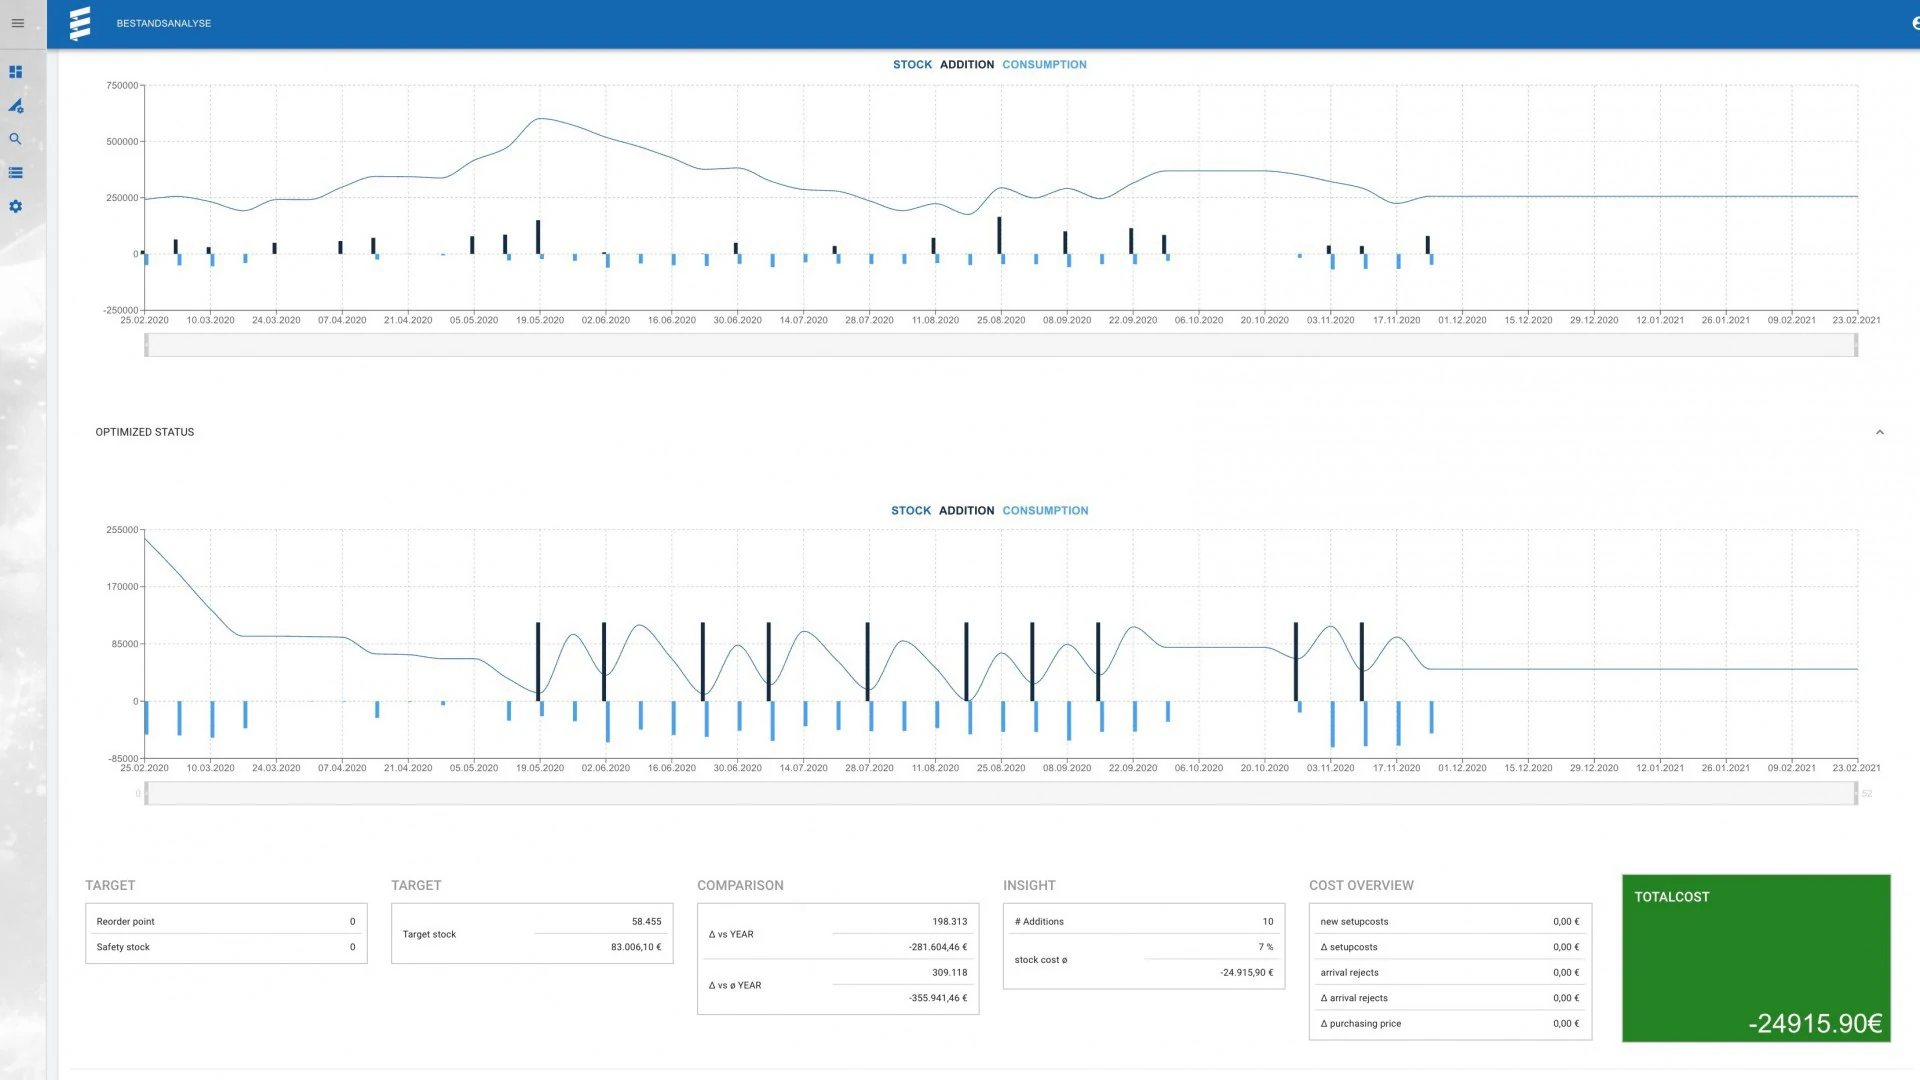Click the BESTANDSANALYSE header title

coord(163,23)
